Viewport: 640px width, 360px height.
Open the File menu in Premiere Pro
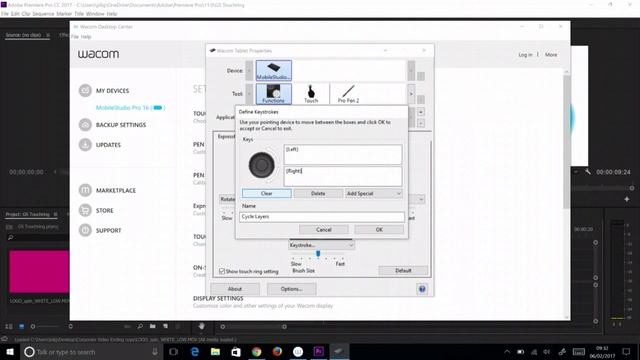tap(4, 13)
